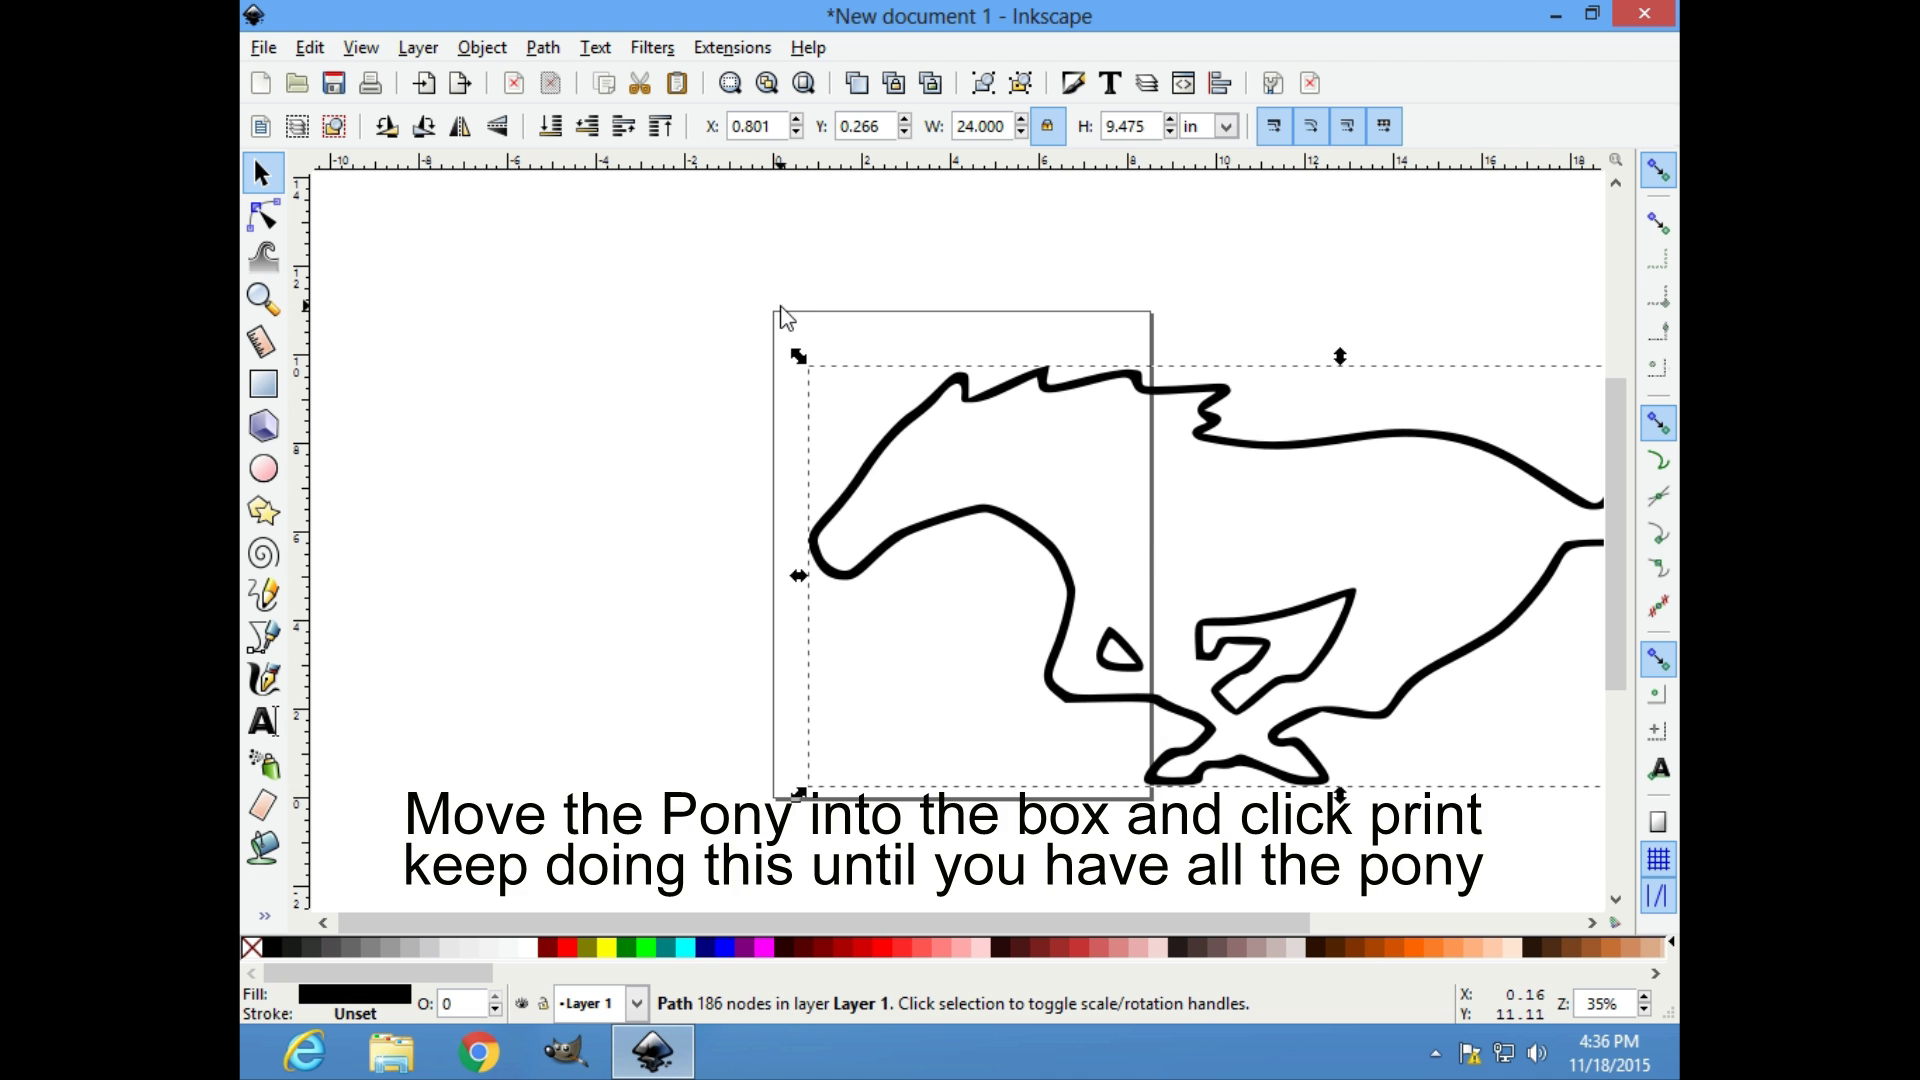
Task: Open the Align and Distribute icon
Action: pos(1219,83)
